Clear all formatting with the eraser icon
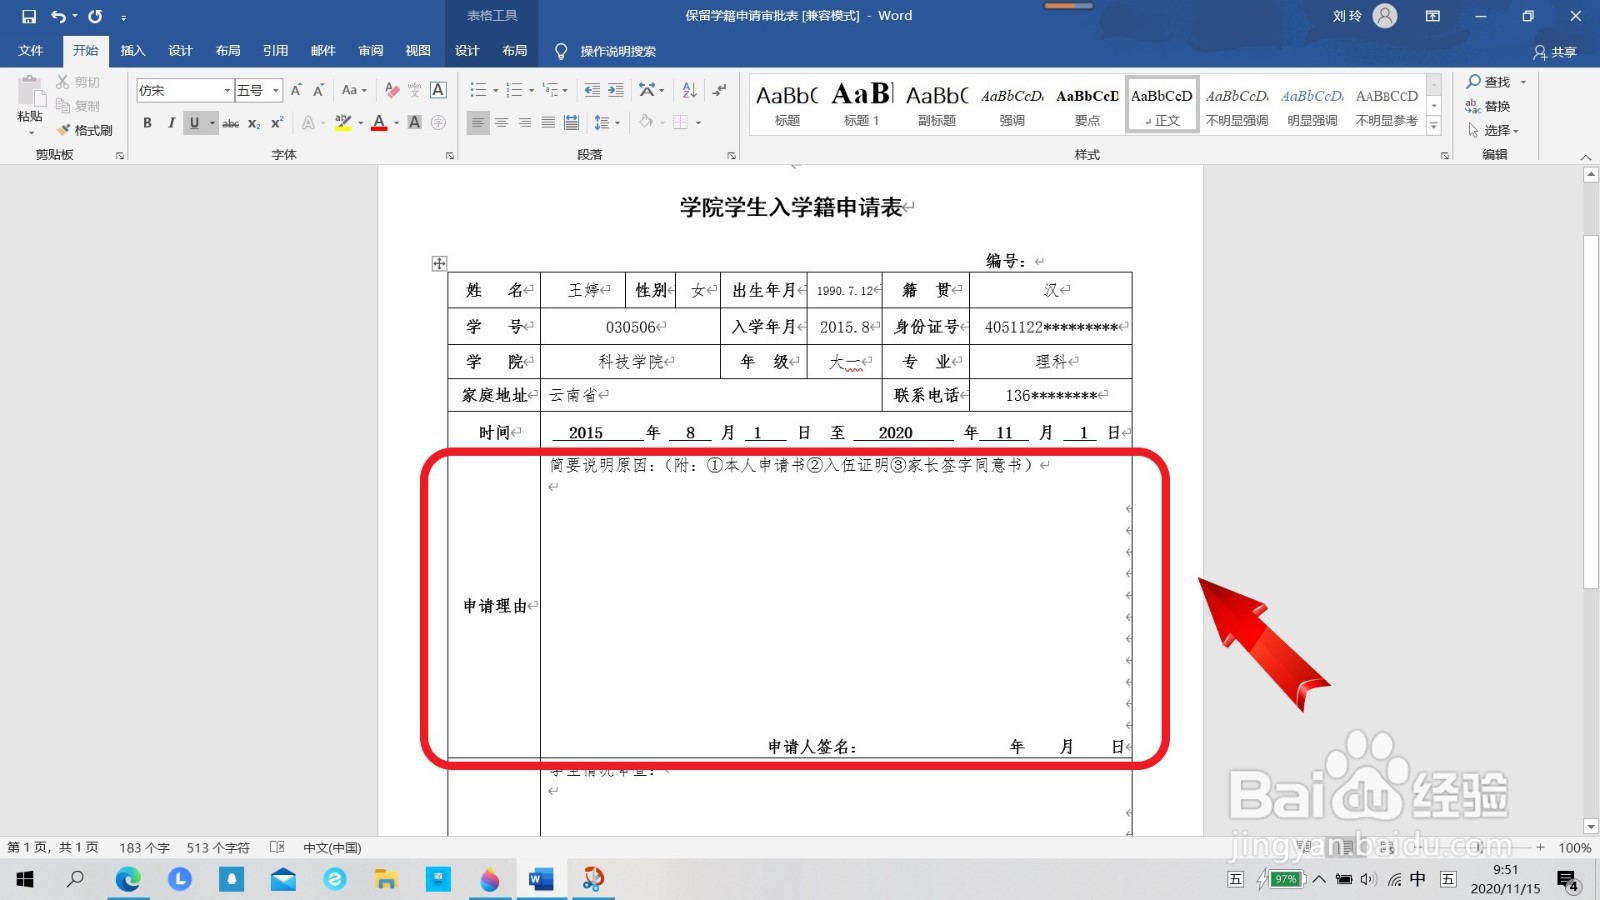This screenshot has width=1600, height=900. click(x=392, y=90)
